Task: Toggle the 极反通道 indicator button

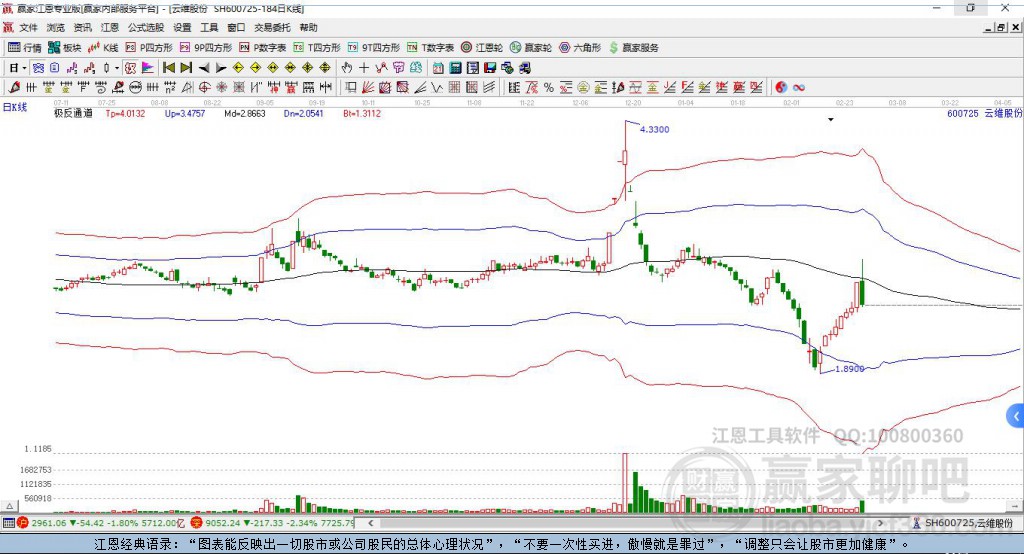Action: point(130,68)
